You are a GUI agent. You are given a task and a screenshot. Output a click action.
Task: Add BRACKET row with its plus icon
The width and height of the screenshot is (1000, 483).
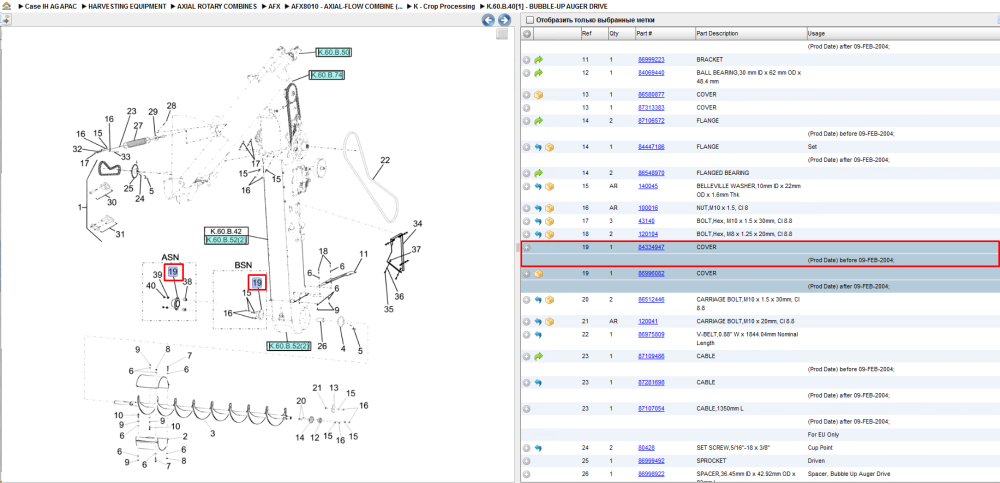coord(527,59)
